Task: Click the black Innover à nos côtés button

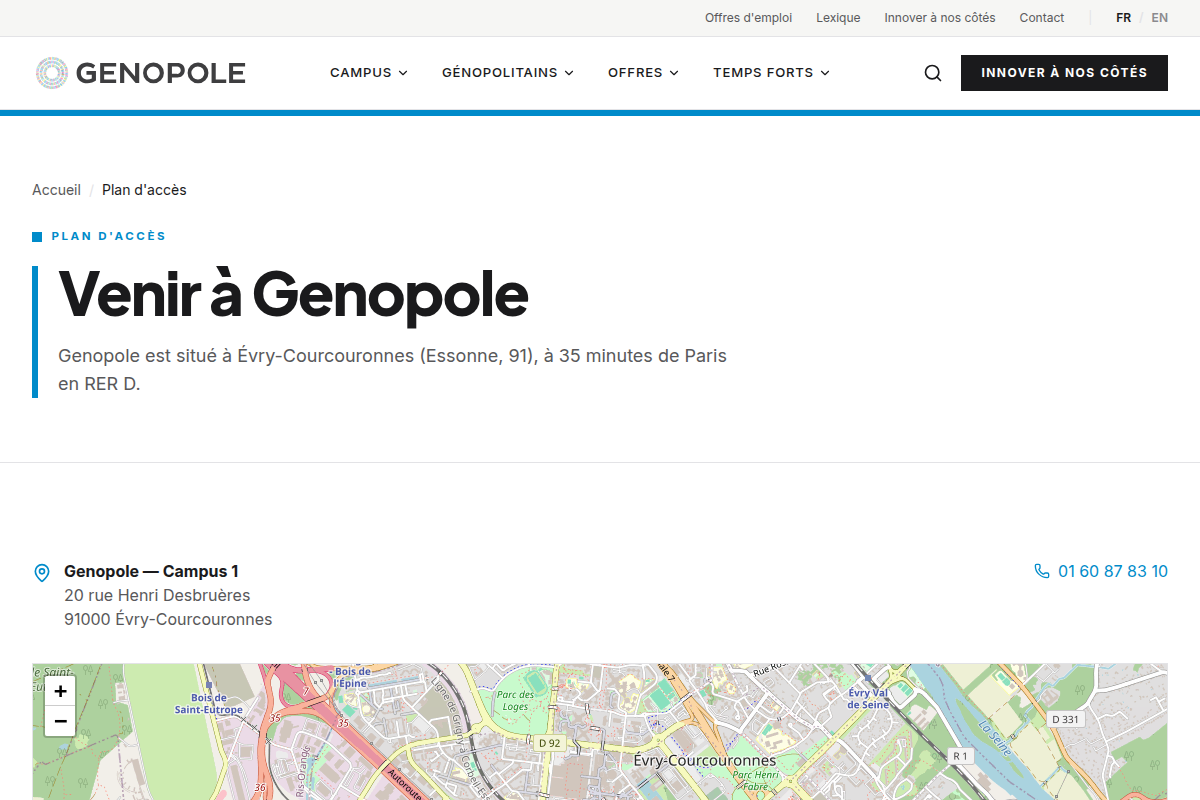Action: (x=1064, y=73)
